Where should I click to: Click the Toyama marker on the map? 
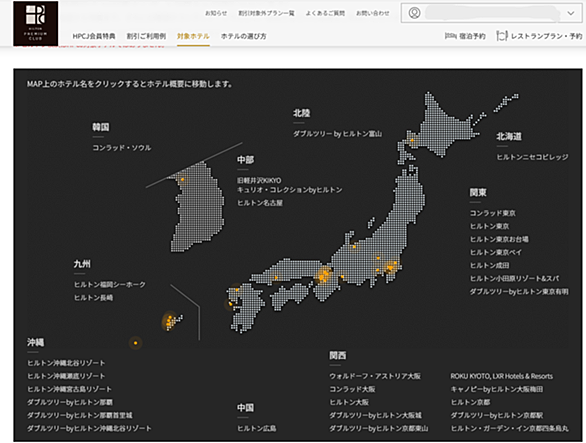[354, 247]
